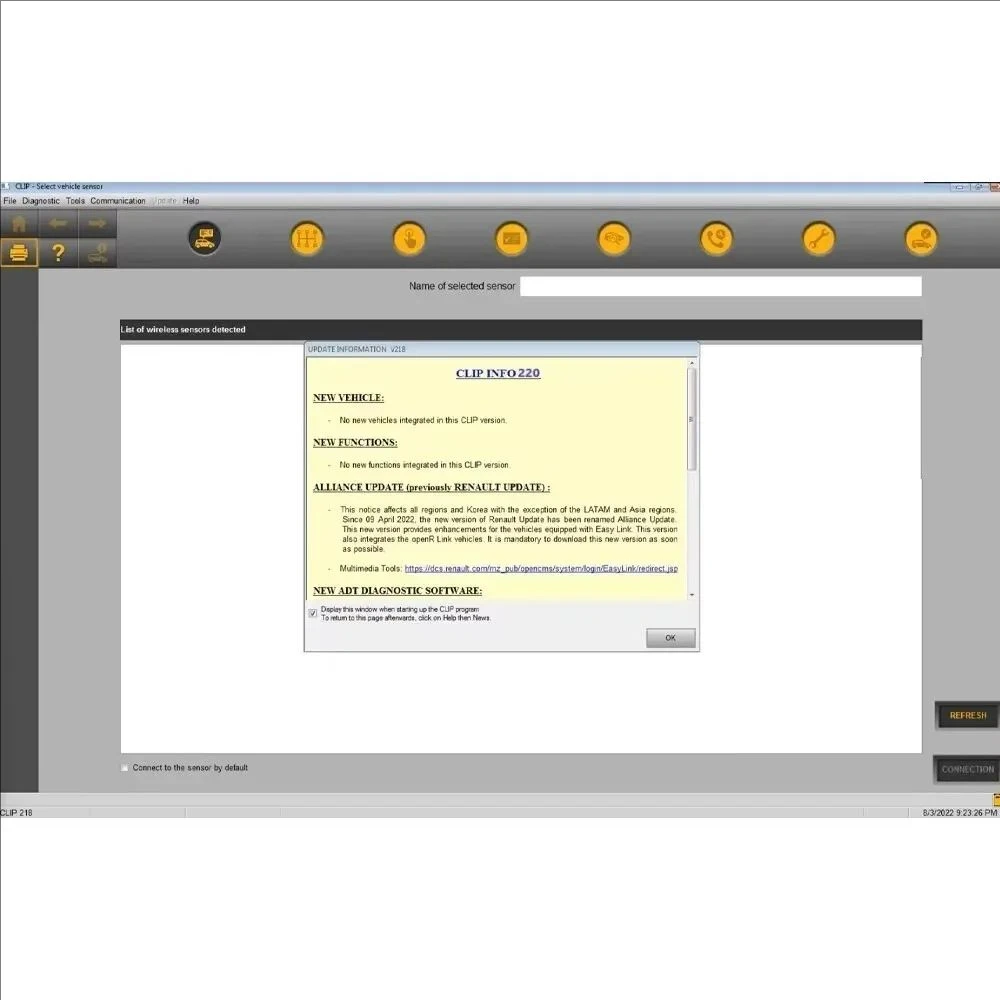Open the Communication menu
The width and height of the screenshot is (1000, 1000).
click(x=118, y=201)
